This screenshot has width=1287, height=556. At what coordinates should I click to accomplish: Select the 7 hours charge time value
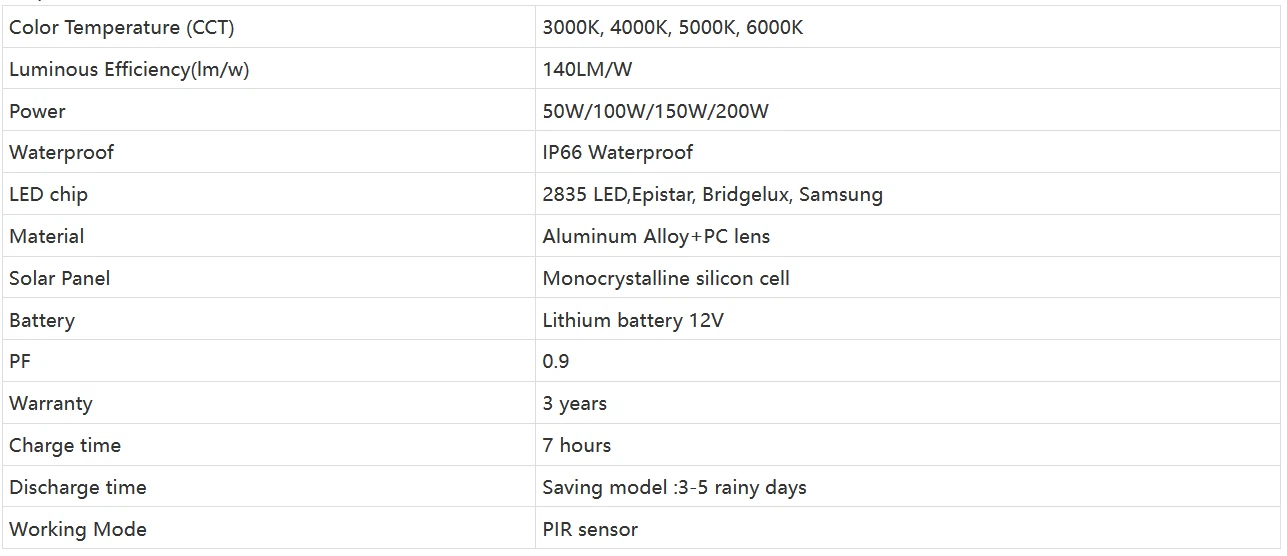click(x=576, y=446)
